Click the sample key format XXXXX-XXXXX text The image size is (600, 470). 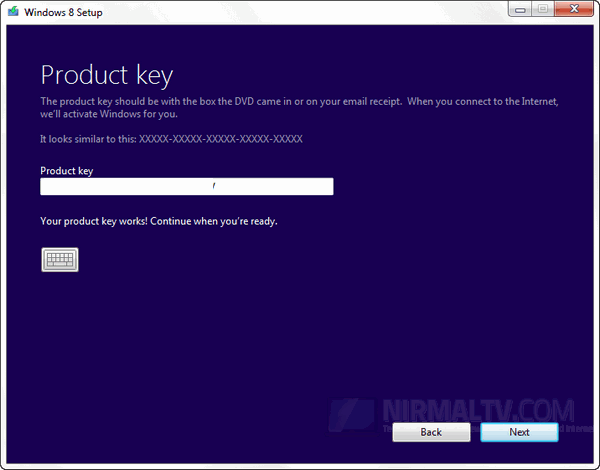pyautogui.click(x=221, y=139)
